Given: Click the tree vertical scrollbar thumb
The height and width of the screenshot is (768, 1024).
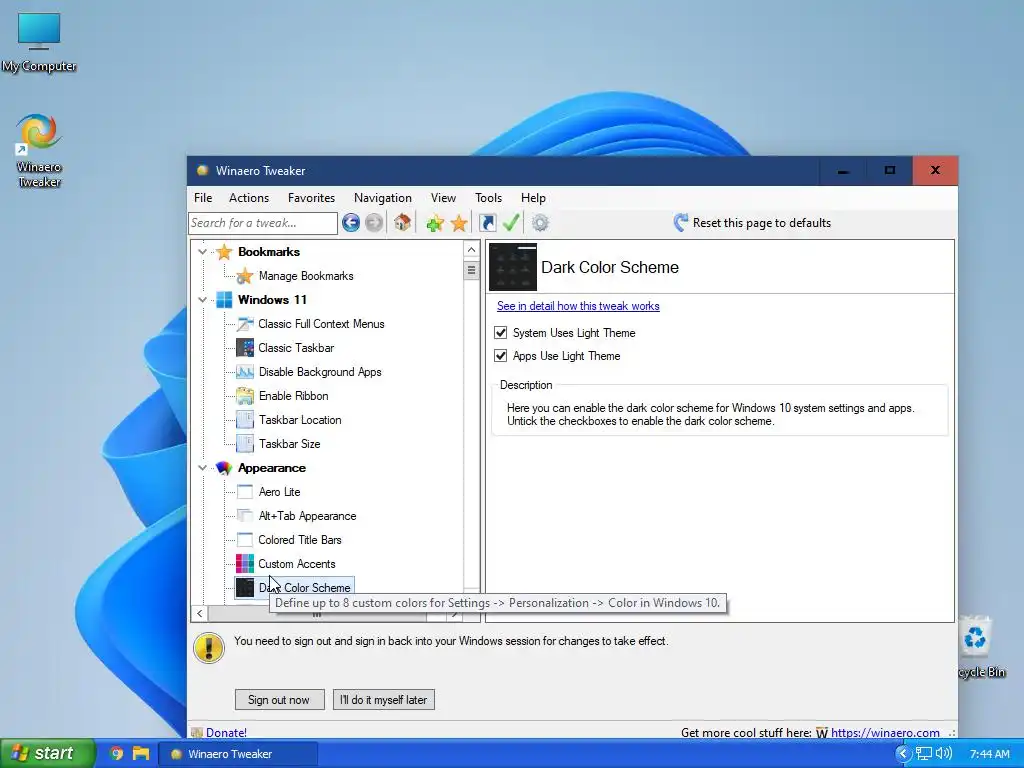Looking at the screenshot, I should 472,270.
